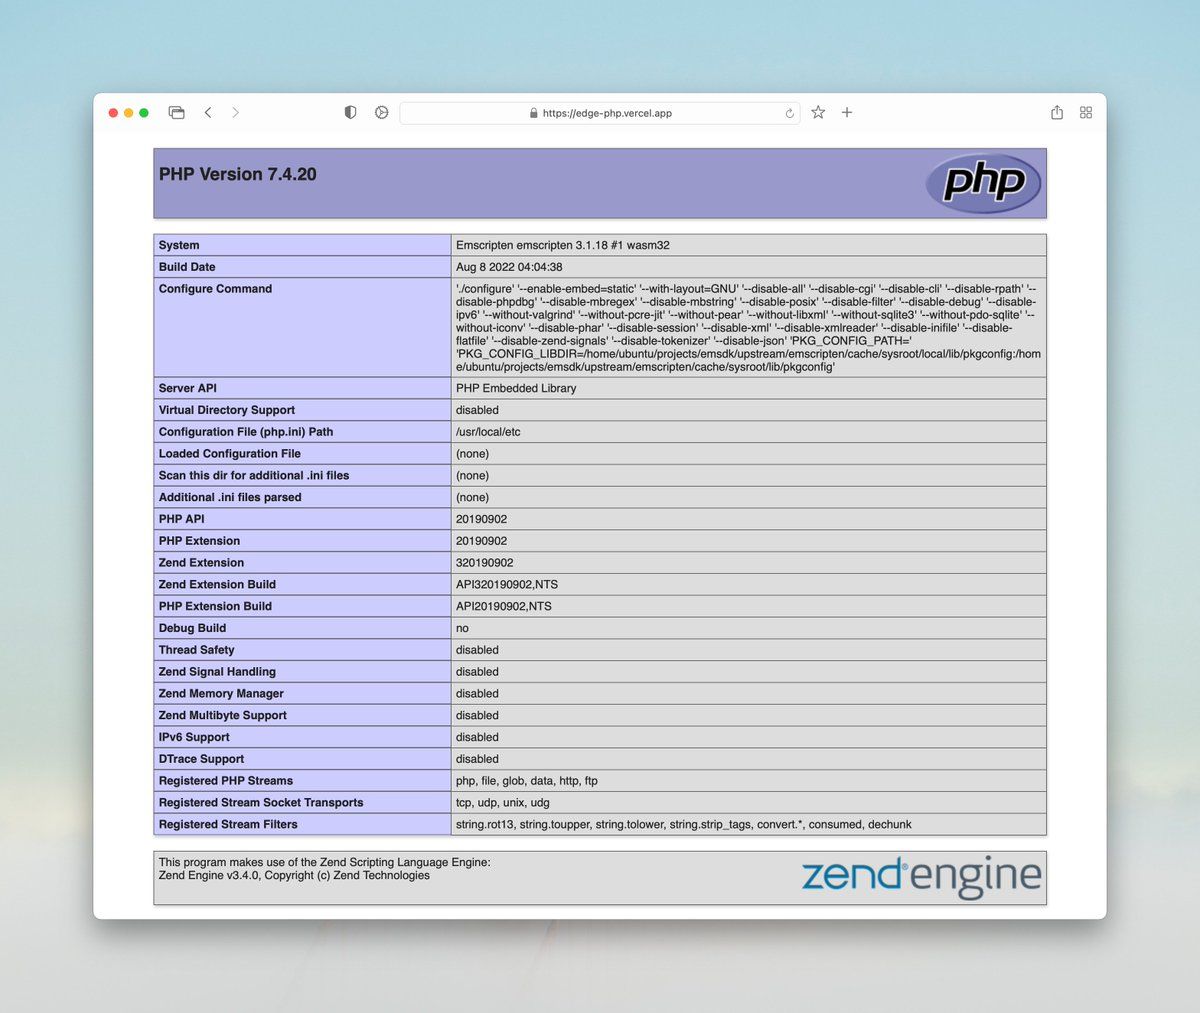Viewport: 1200px width, 1013px height.
Task: Click the Zend Engine logo
Action: pyautogui.click(x=921, y=876)
